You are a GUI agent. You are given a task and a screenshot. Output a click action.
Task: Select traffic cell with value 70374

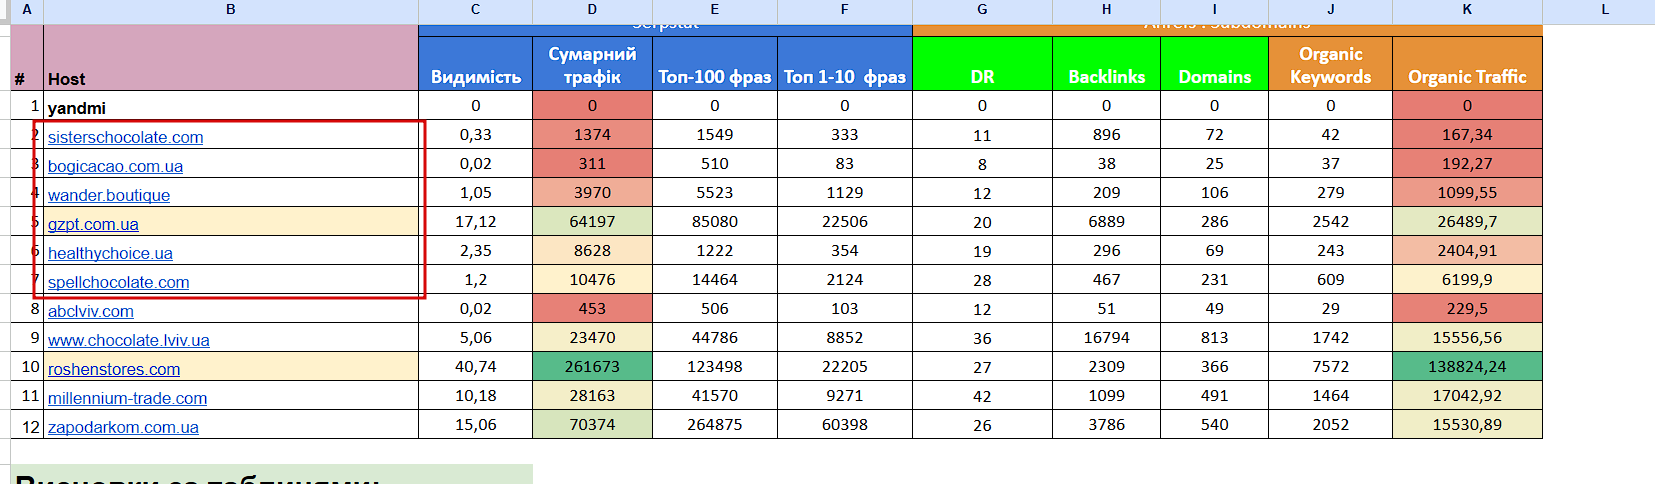coord(592,424)
